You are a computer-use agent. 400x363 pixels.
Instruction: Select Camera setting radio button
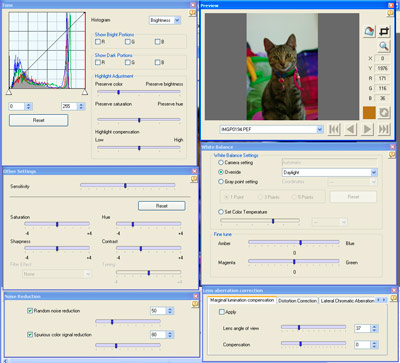pyautogui.click(x=221, y=163)
